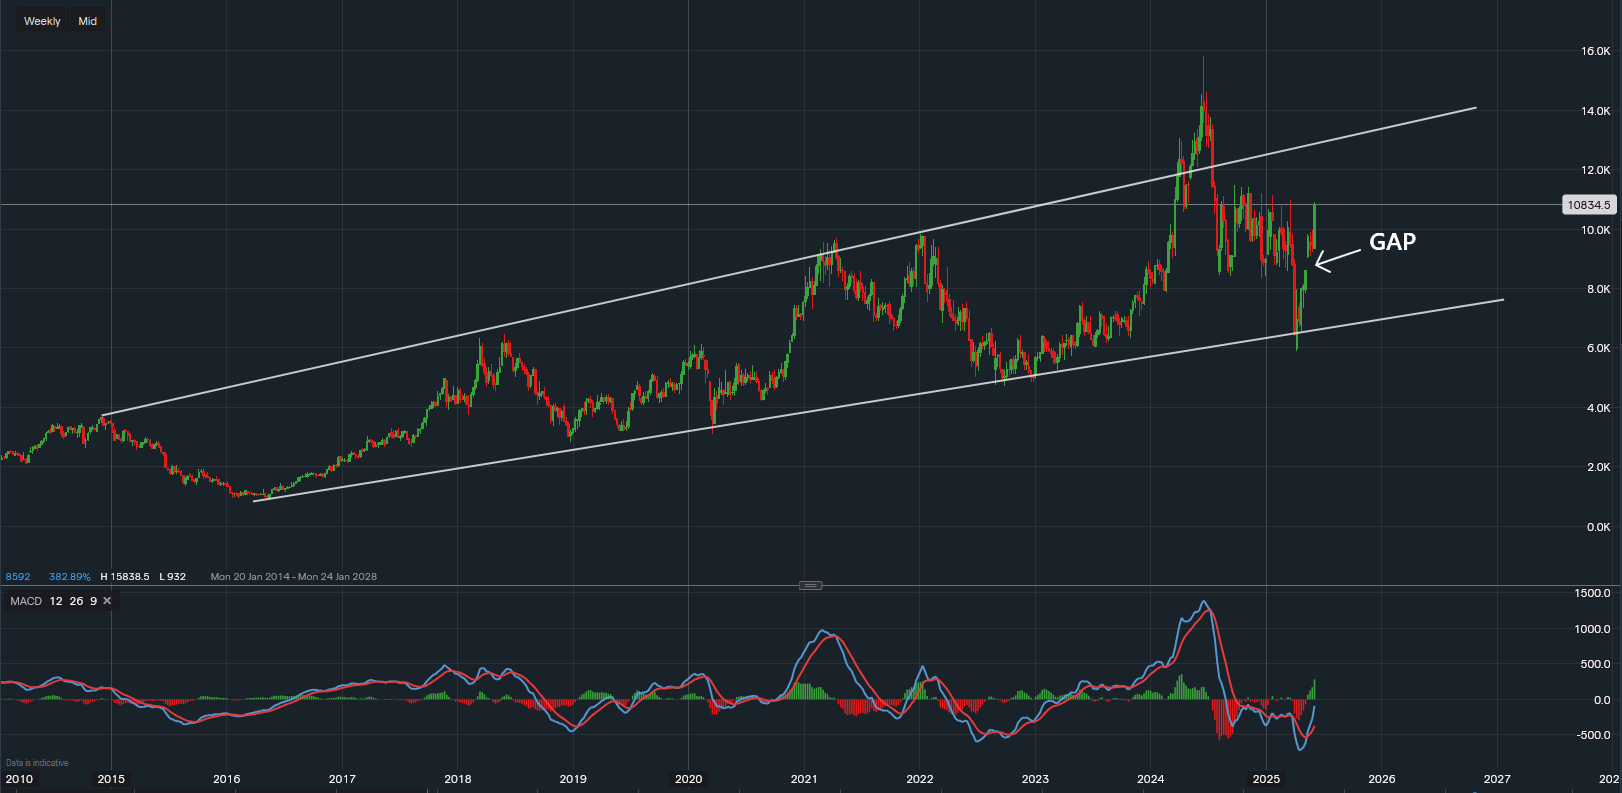Click the 2025 label on time axis

coord(1266,779)
